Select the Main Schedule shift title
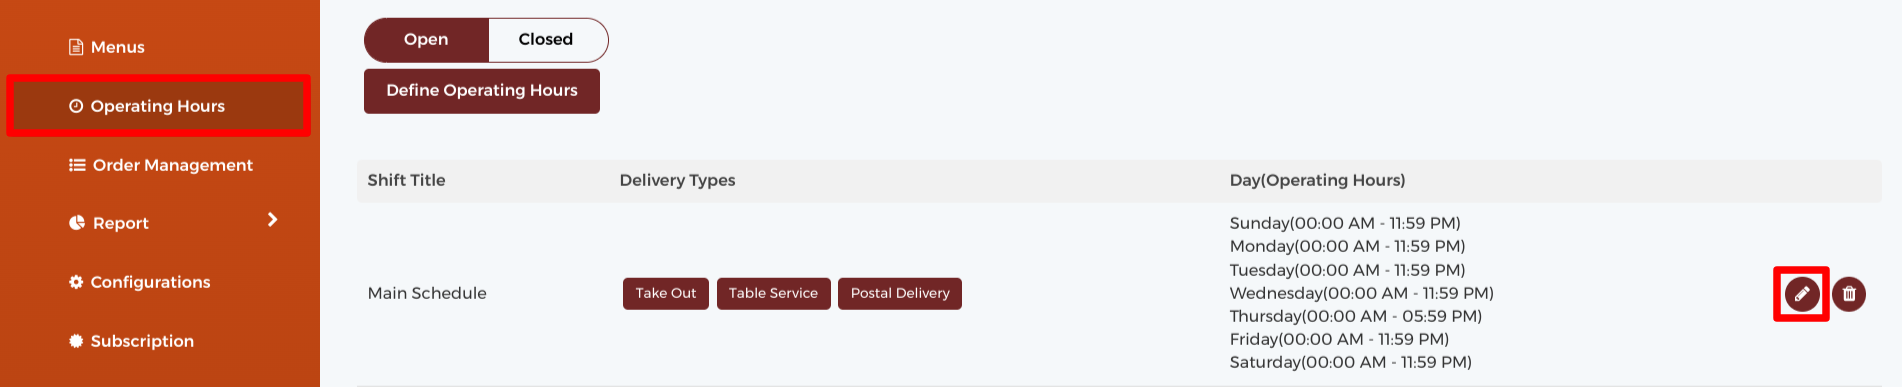The width and height of the screenshot is (1902, 387). (427, 294)
